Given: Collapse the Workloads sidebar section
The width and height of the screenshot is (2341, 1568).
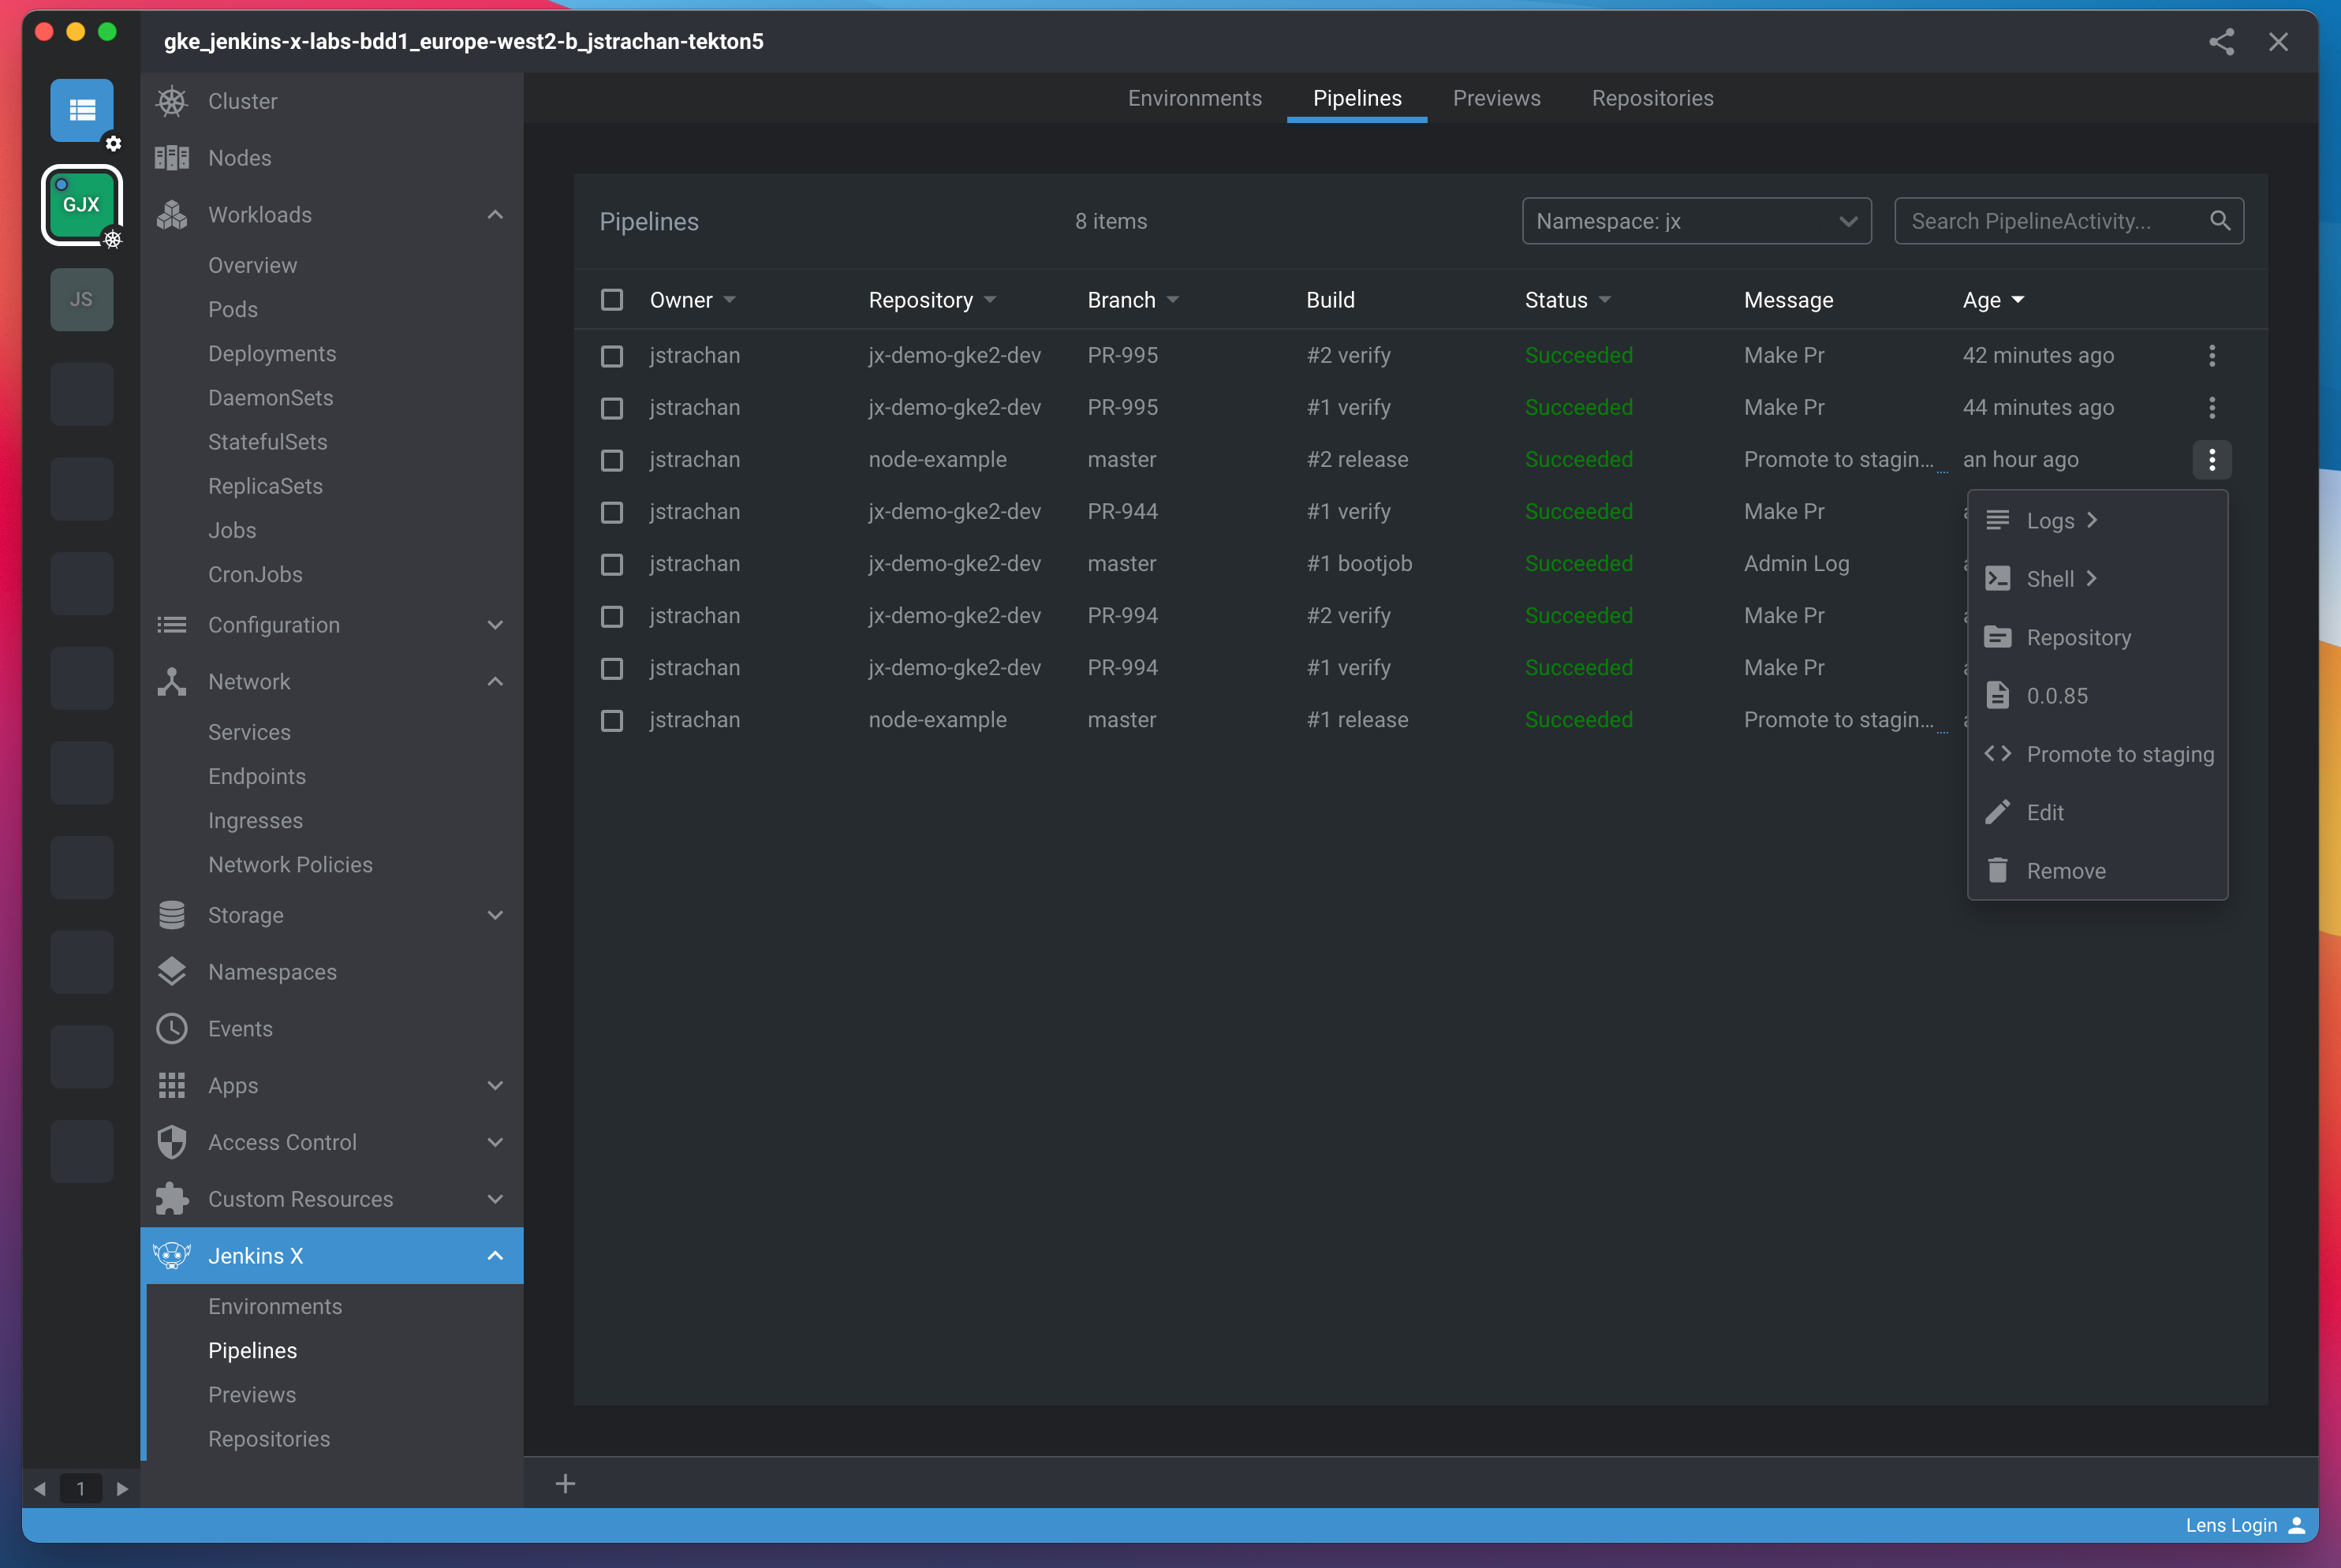Looking at the screenshot, I should coord(494,215).
